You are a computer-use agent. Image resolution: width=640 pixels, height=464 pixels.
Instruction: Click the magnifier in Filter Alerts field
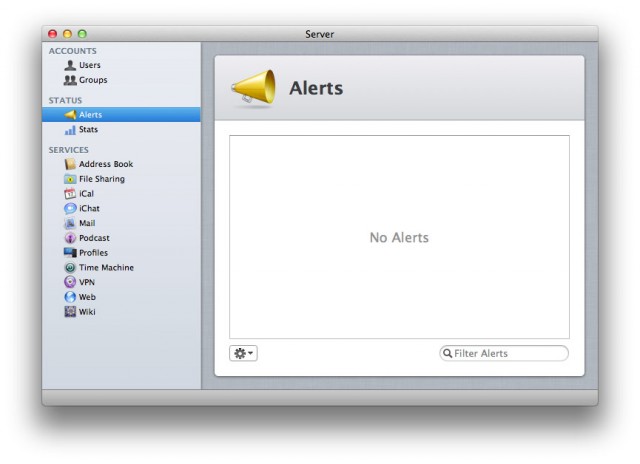448,353
